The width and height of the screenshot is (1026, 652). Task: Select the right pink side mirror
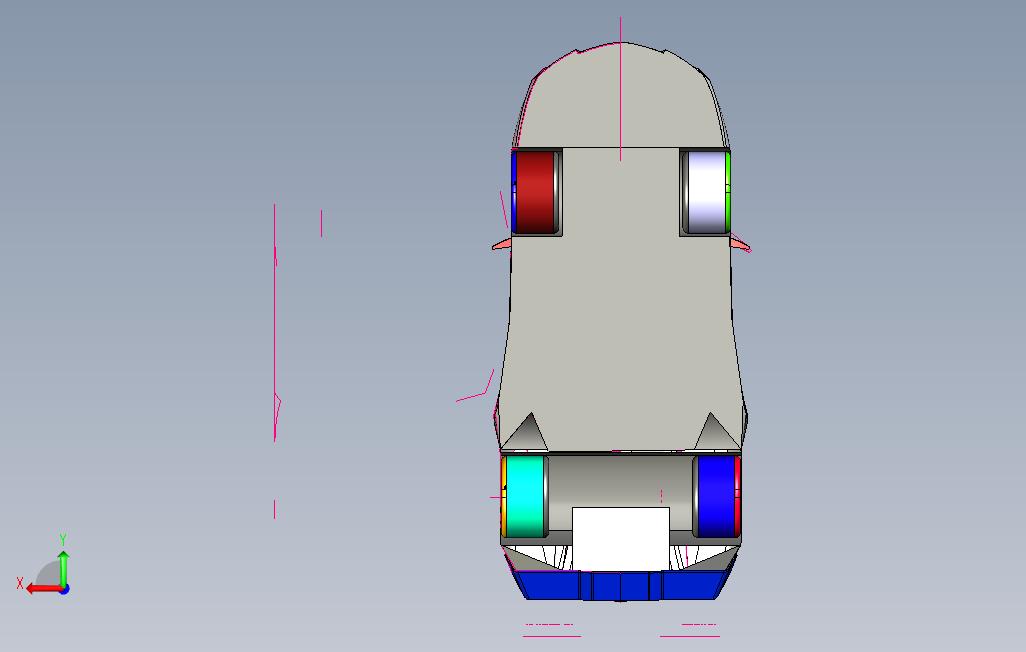click(740, 244)
